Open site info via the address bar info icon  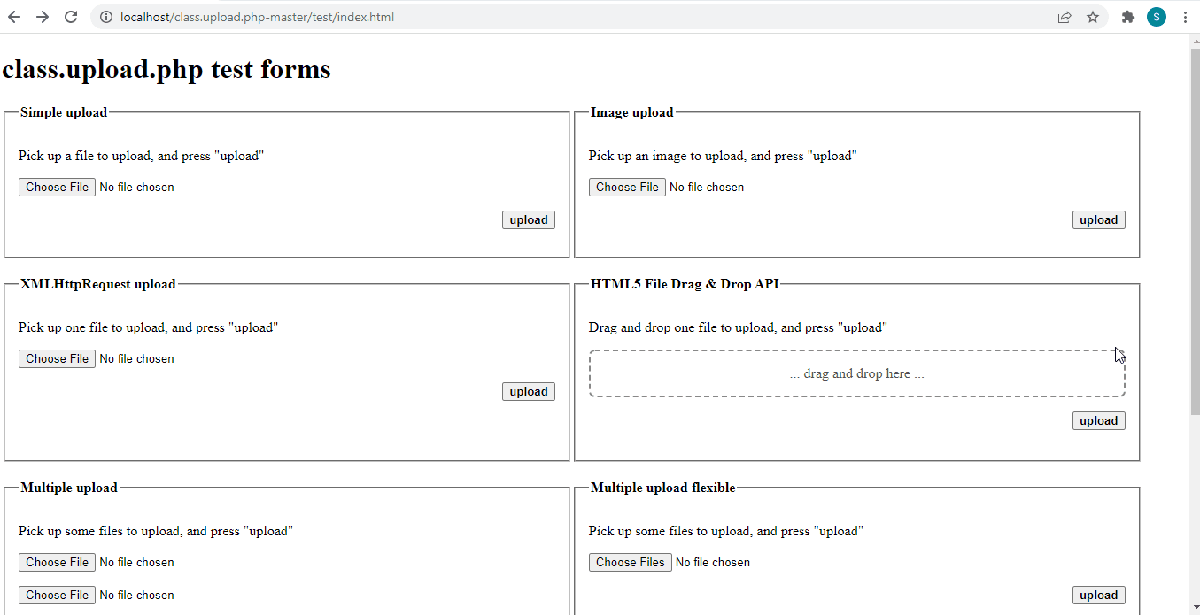click(x=104, y=16)
